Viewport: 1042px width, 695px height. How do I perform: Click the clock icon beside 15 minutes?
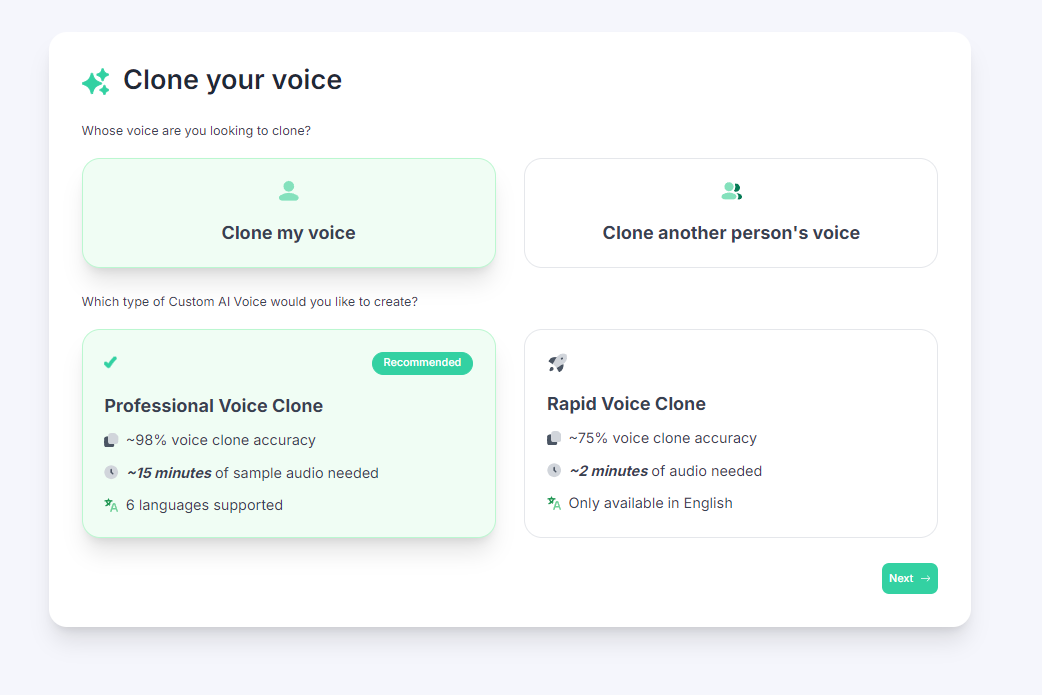pos(112,470)
